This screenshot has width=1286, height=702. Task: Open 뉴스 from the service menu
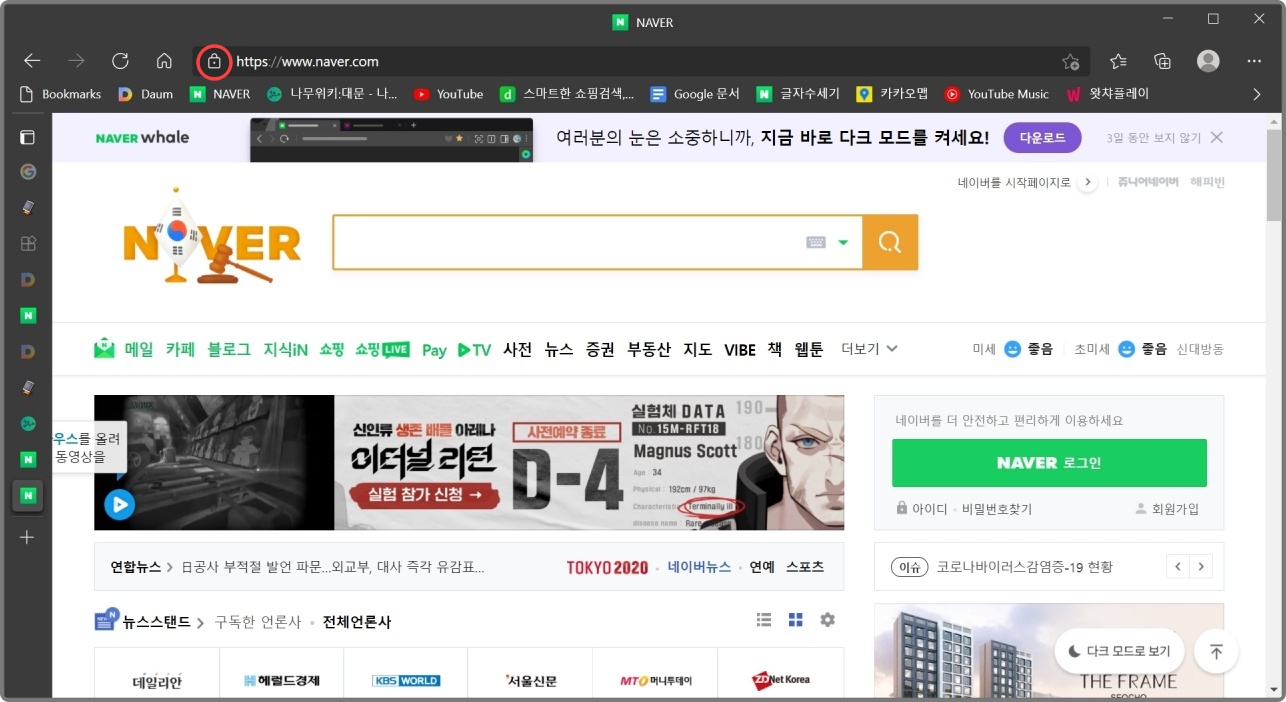click(559, 349)
